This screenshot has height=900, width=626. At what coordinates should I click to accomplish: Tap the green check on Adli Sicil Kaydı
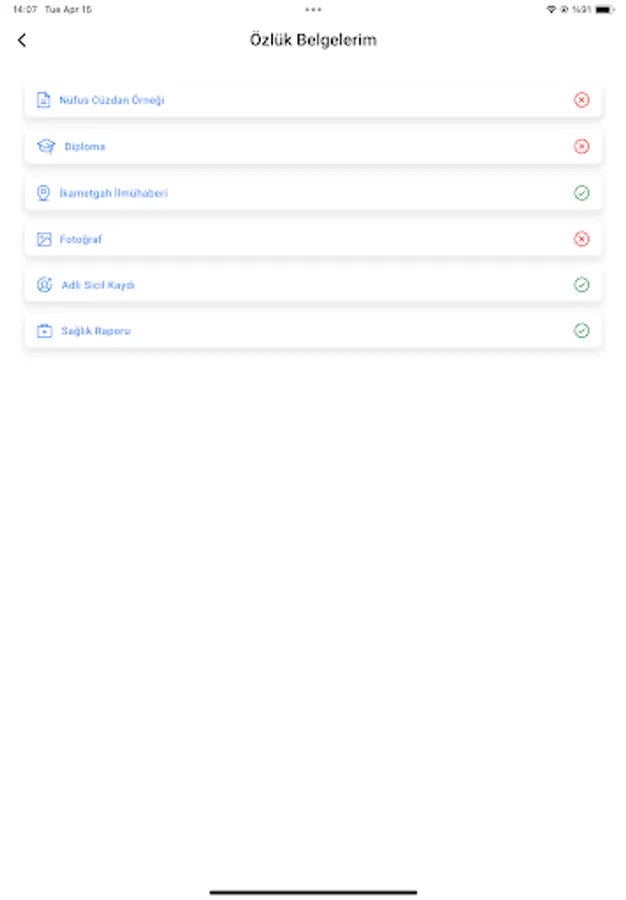point(581,285)
